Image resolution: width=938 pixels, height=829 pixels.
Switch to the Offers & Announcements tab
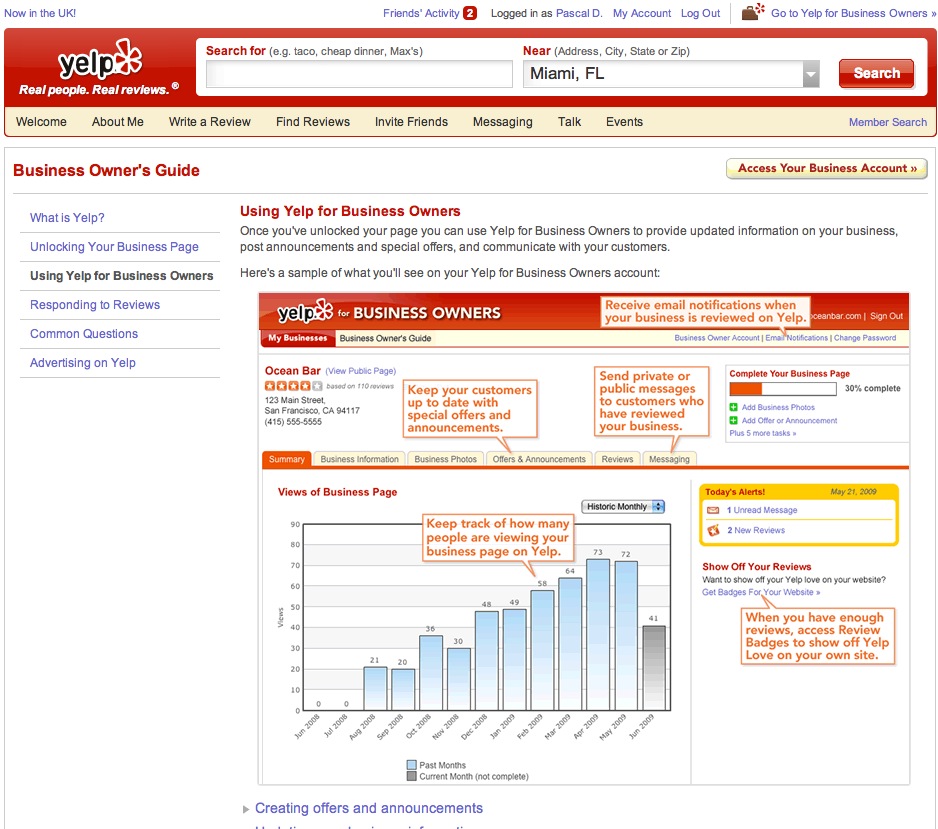539,459
